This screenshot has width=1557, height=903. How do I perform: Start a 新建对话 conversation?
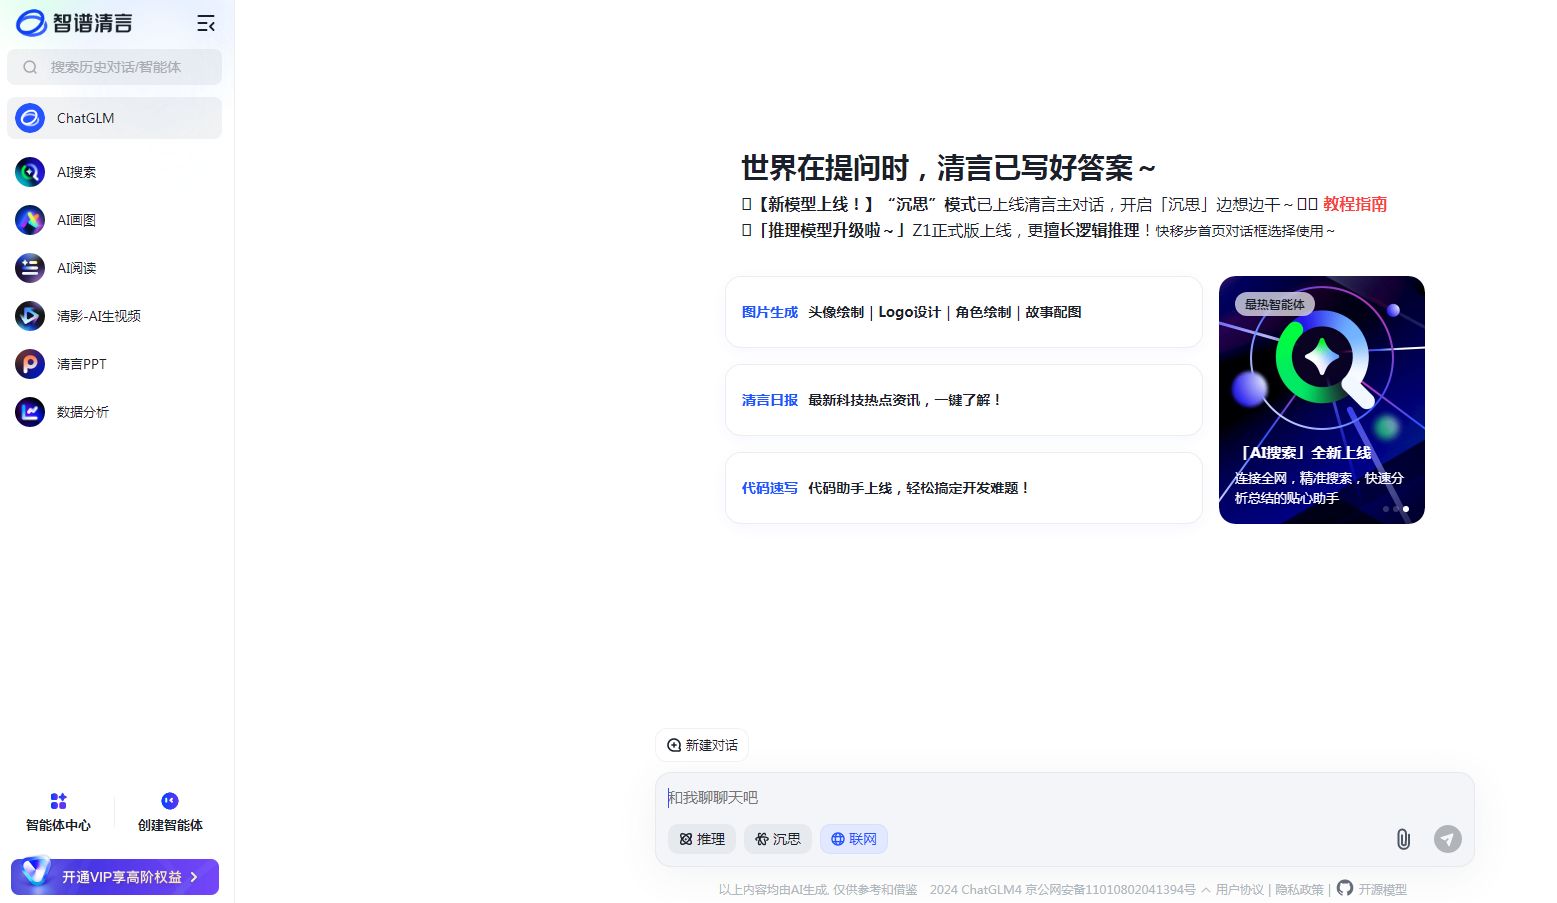[701, 745]
